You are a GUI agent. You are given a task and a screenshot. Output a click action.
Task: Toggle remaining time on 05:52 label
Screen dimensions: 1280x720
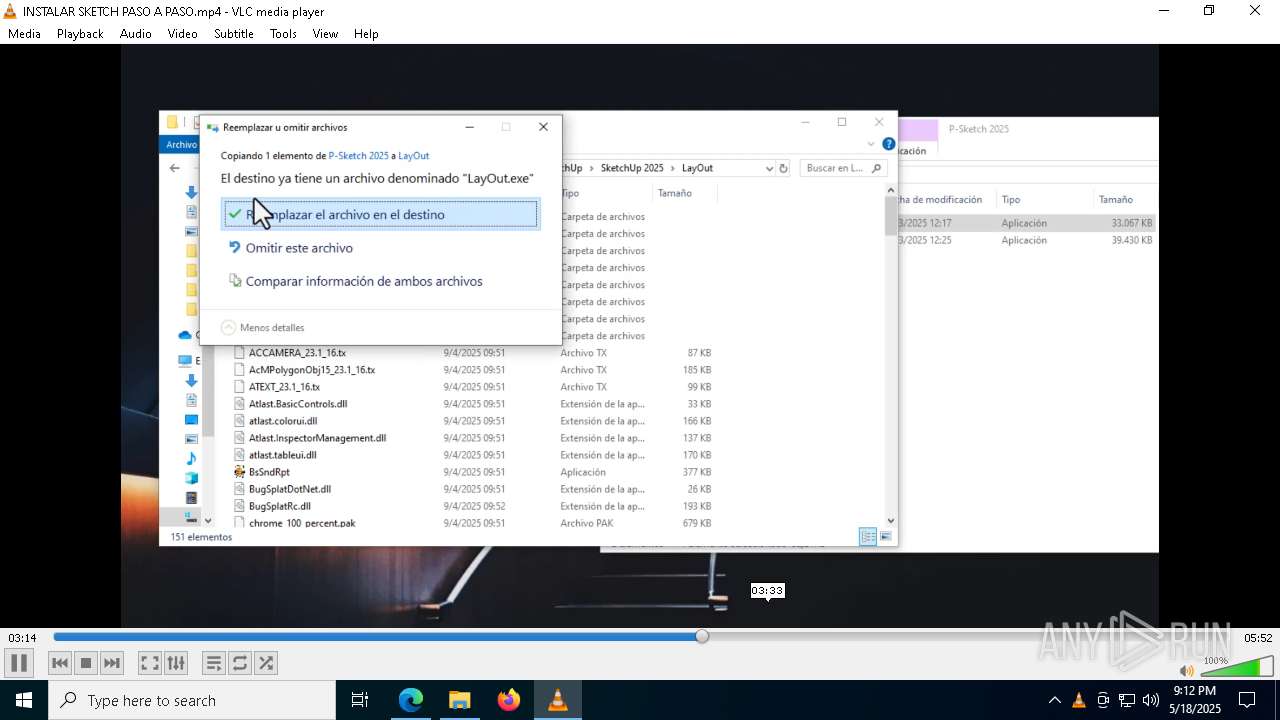pyautogui.click(x=1258, y=638)
